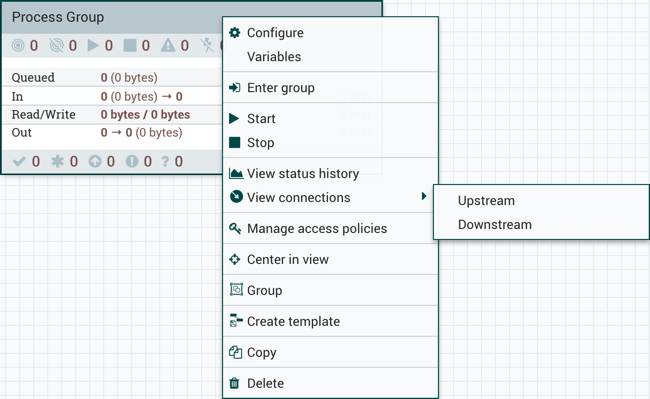Click the Delete trash can icon
The width and height of the screenshot is (650, 399).
tap(234, 383)
